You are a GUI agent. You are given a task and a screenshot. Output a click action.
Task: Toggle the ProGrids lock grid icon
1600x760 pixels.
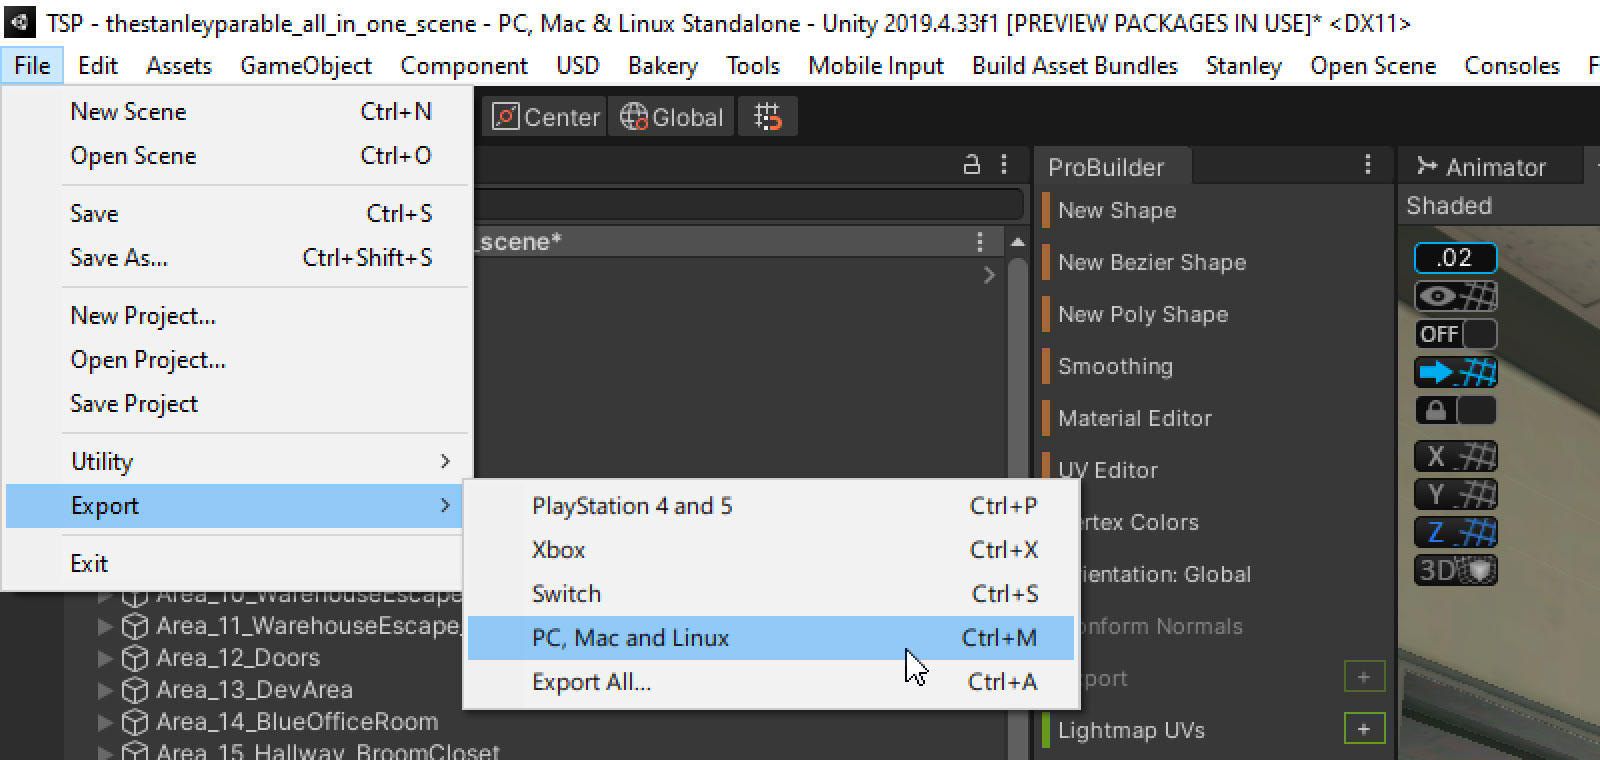(1455, 410)
